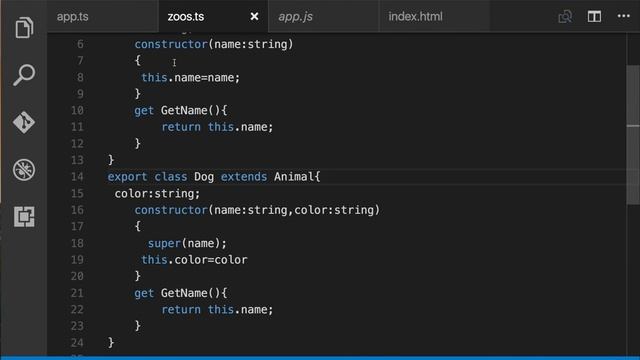Open the Debug view

tap(24, 169)
